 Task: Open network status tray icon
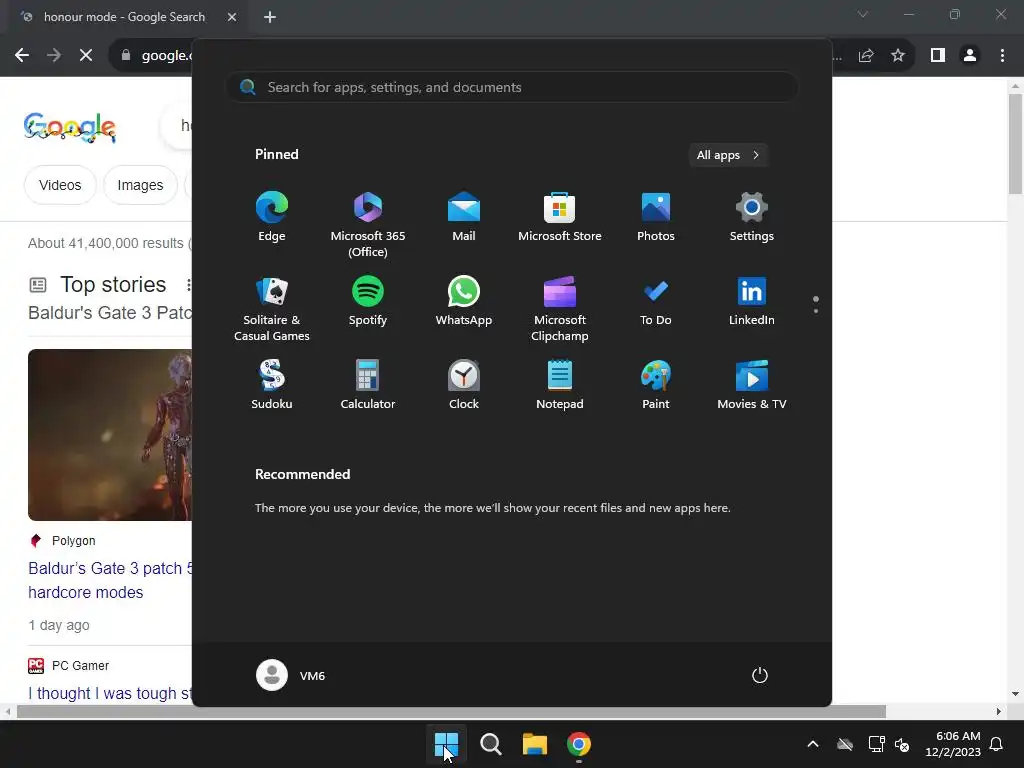(x=876, y=744)
